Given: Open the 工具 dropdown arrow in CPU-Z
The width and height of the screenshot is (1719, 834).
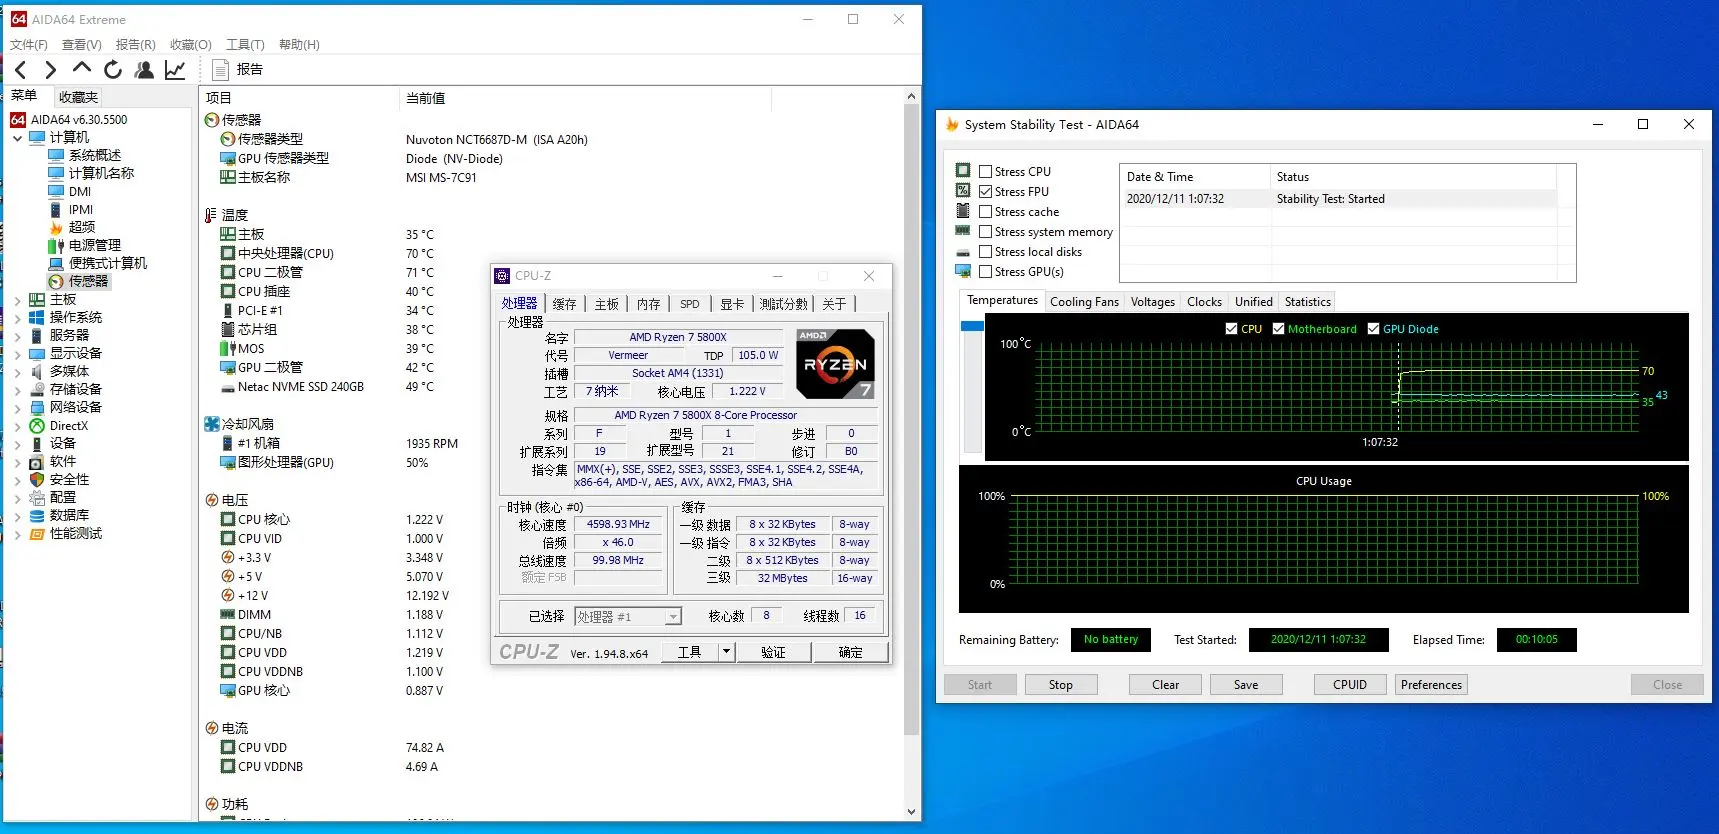Looking at the screenshot, I should [x=727, y=652].
